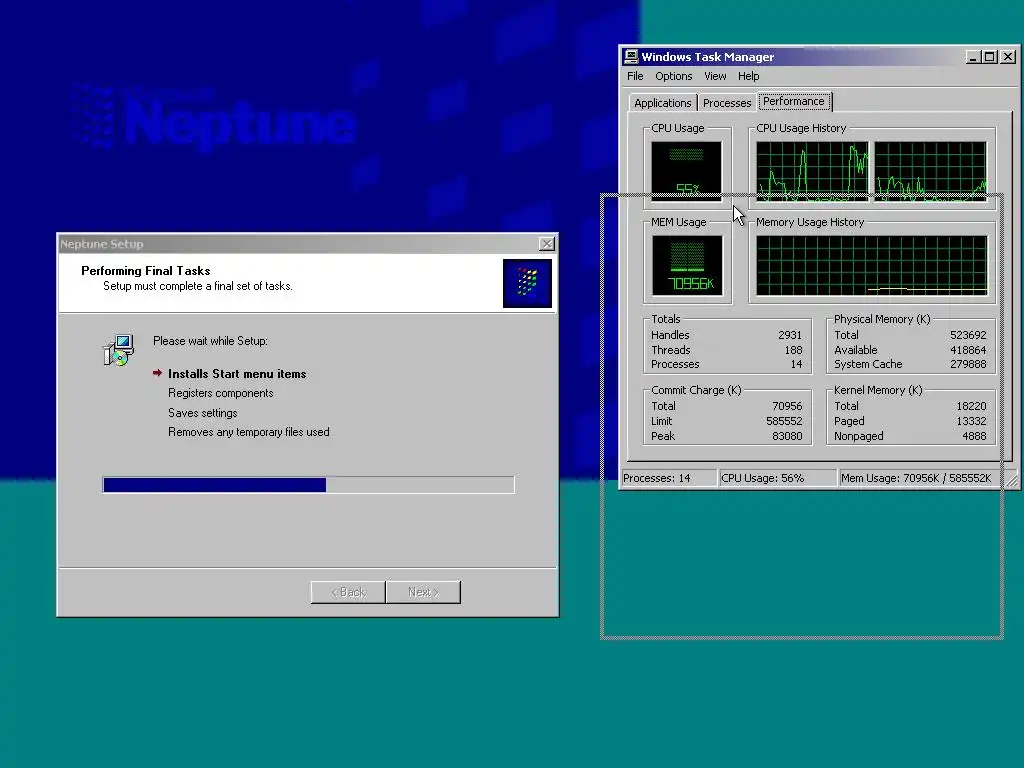Click the Memory Usage History graph
The width and height of the screenshot is (1024, 768).
coord(872,265)
